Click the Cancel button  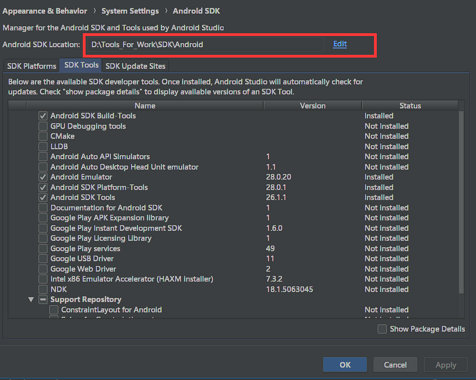point(395,365)
